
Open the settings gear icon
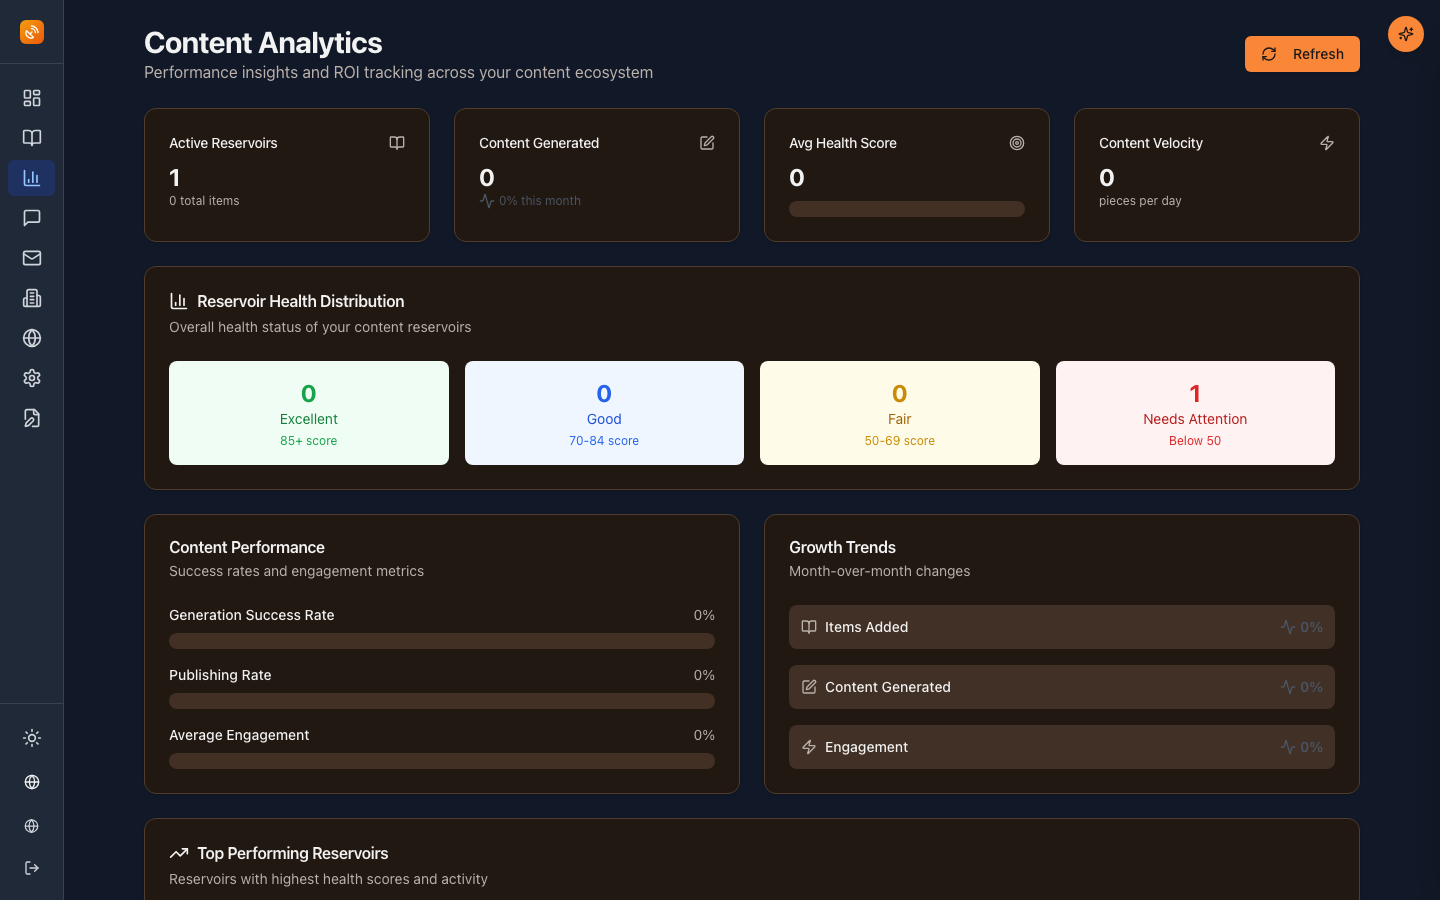31,378
